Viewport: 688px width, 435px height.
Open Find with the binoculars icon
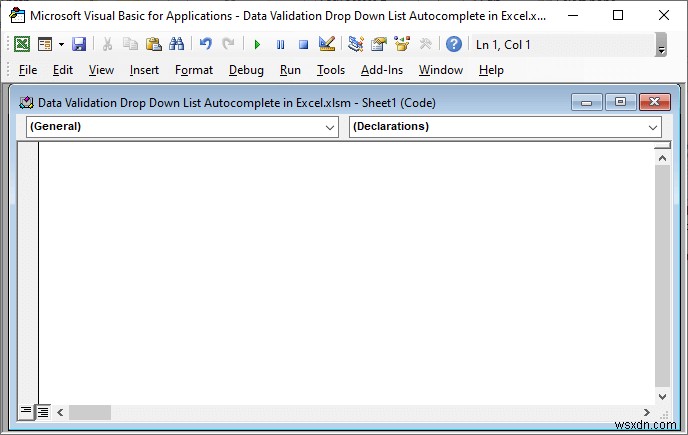coord(176,44)
